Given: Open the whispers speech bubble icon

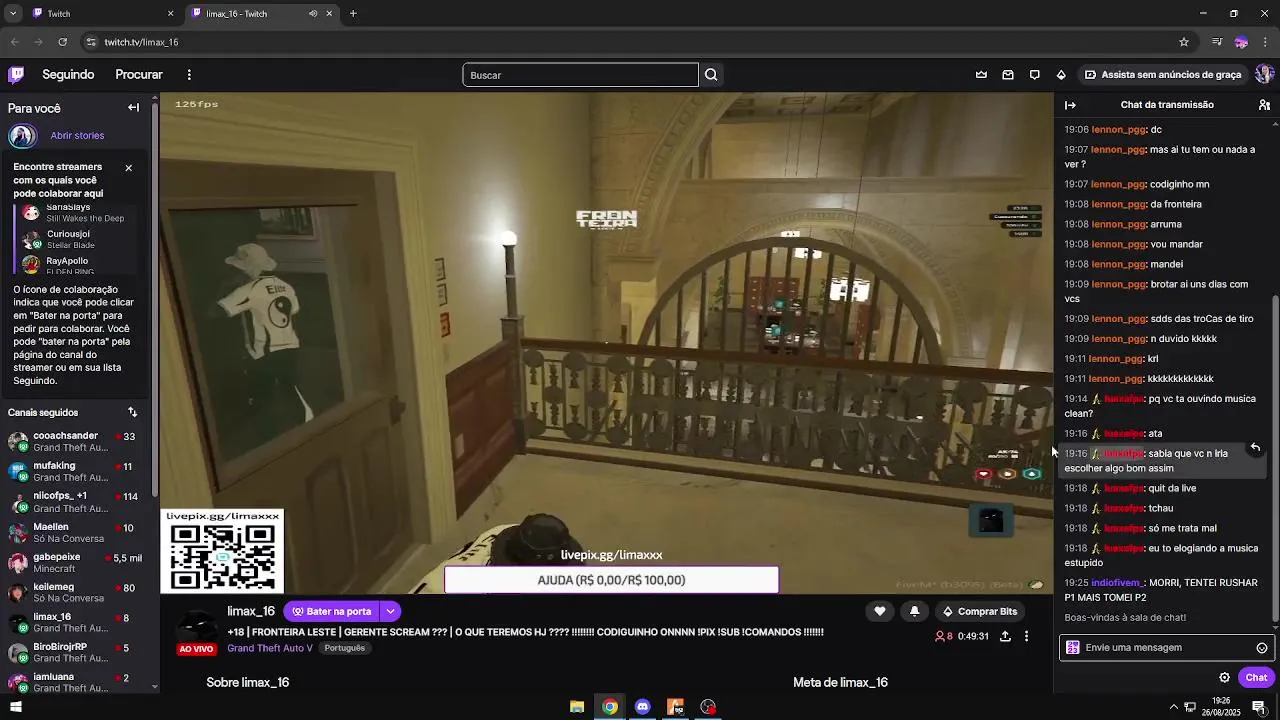Looking at the screenshot, I should [x=1034, y=75].
